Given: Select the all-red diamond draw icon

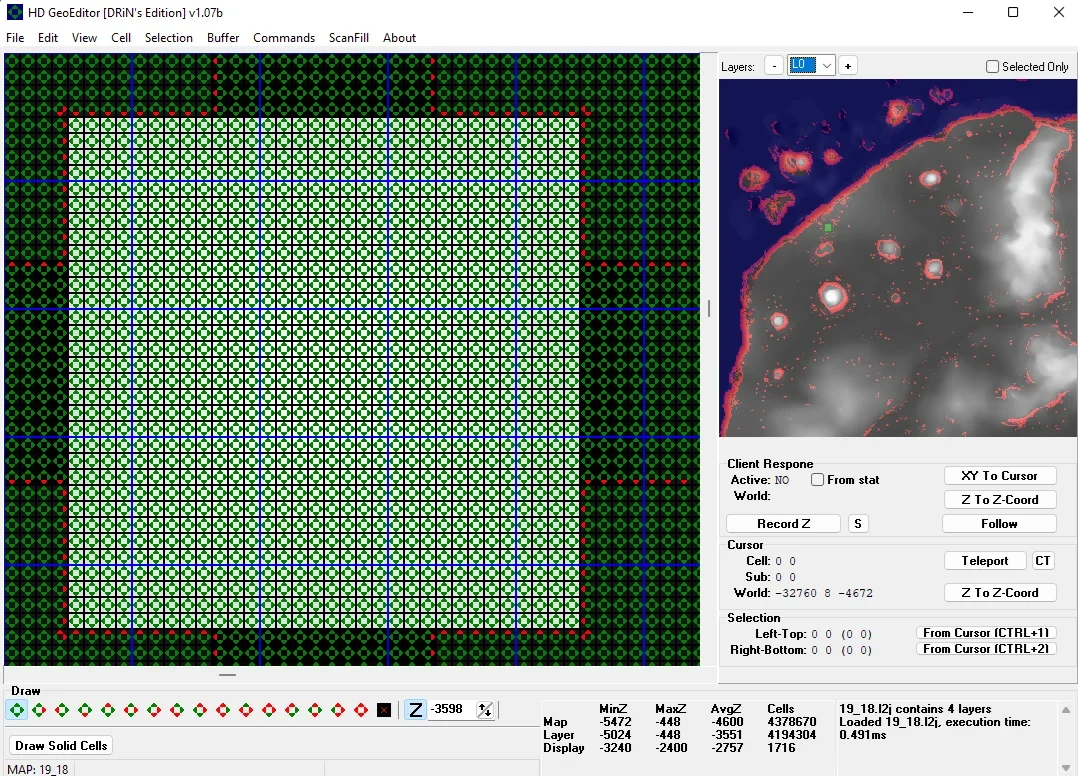Looking at the screenshot, I should click(361, 710).
